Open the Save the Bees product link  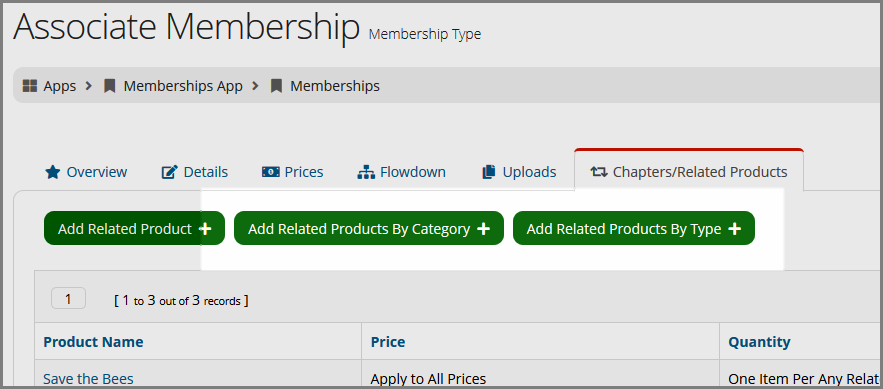click(x=88, y=379)
